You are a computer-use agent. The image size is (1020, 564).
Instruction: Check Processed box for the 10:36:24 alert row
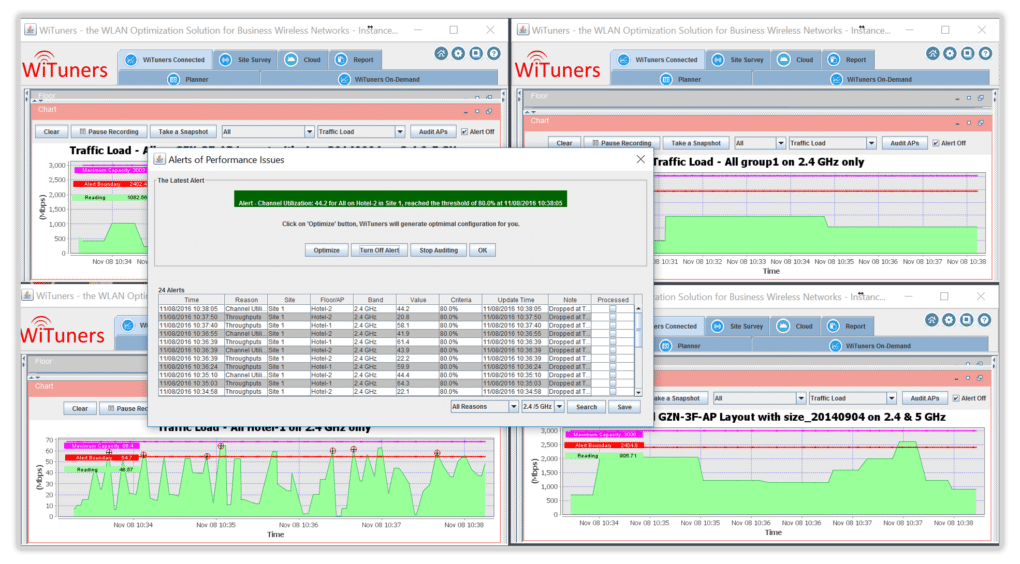pyautogui.click(x=612, y=367)
